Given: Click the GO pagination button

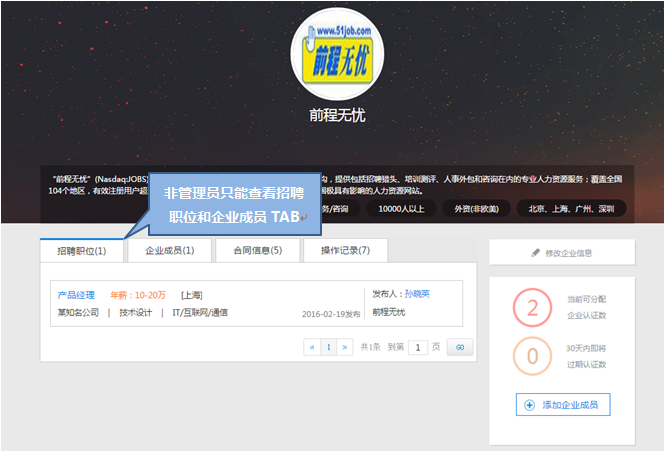Looking at the screenshot, I should coord(460,347).
